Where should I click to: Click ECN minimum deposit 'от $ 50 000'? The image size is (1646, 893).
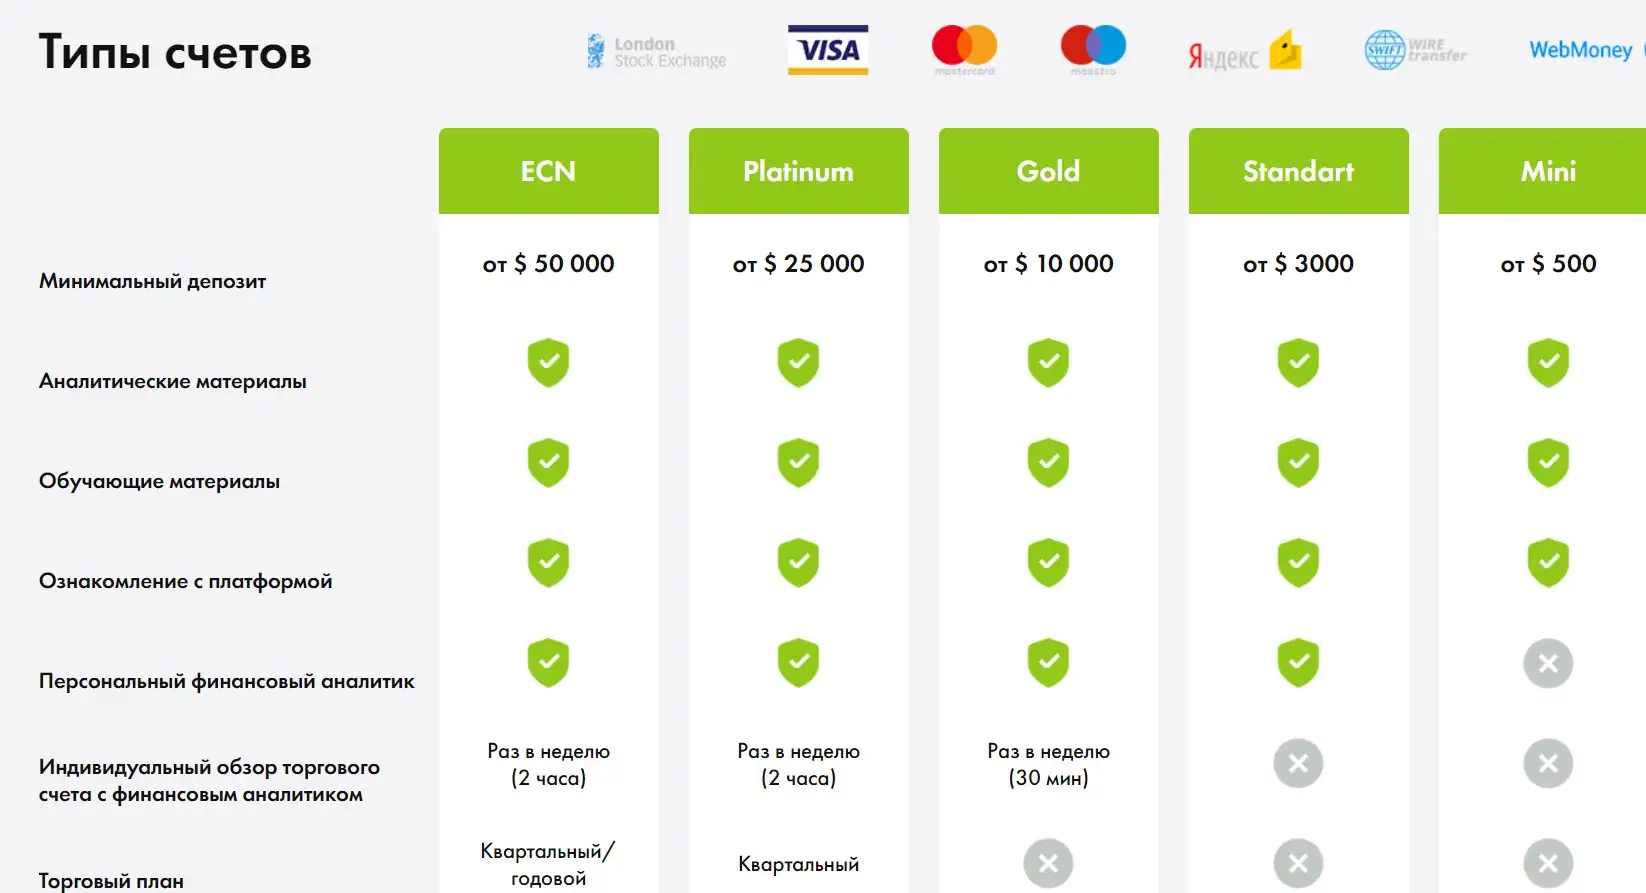tap(548, 264)
